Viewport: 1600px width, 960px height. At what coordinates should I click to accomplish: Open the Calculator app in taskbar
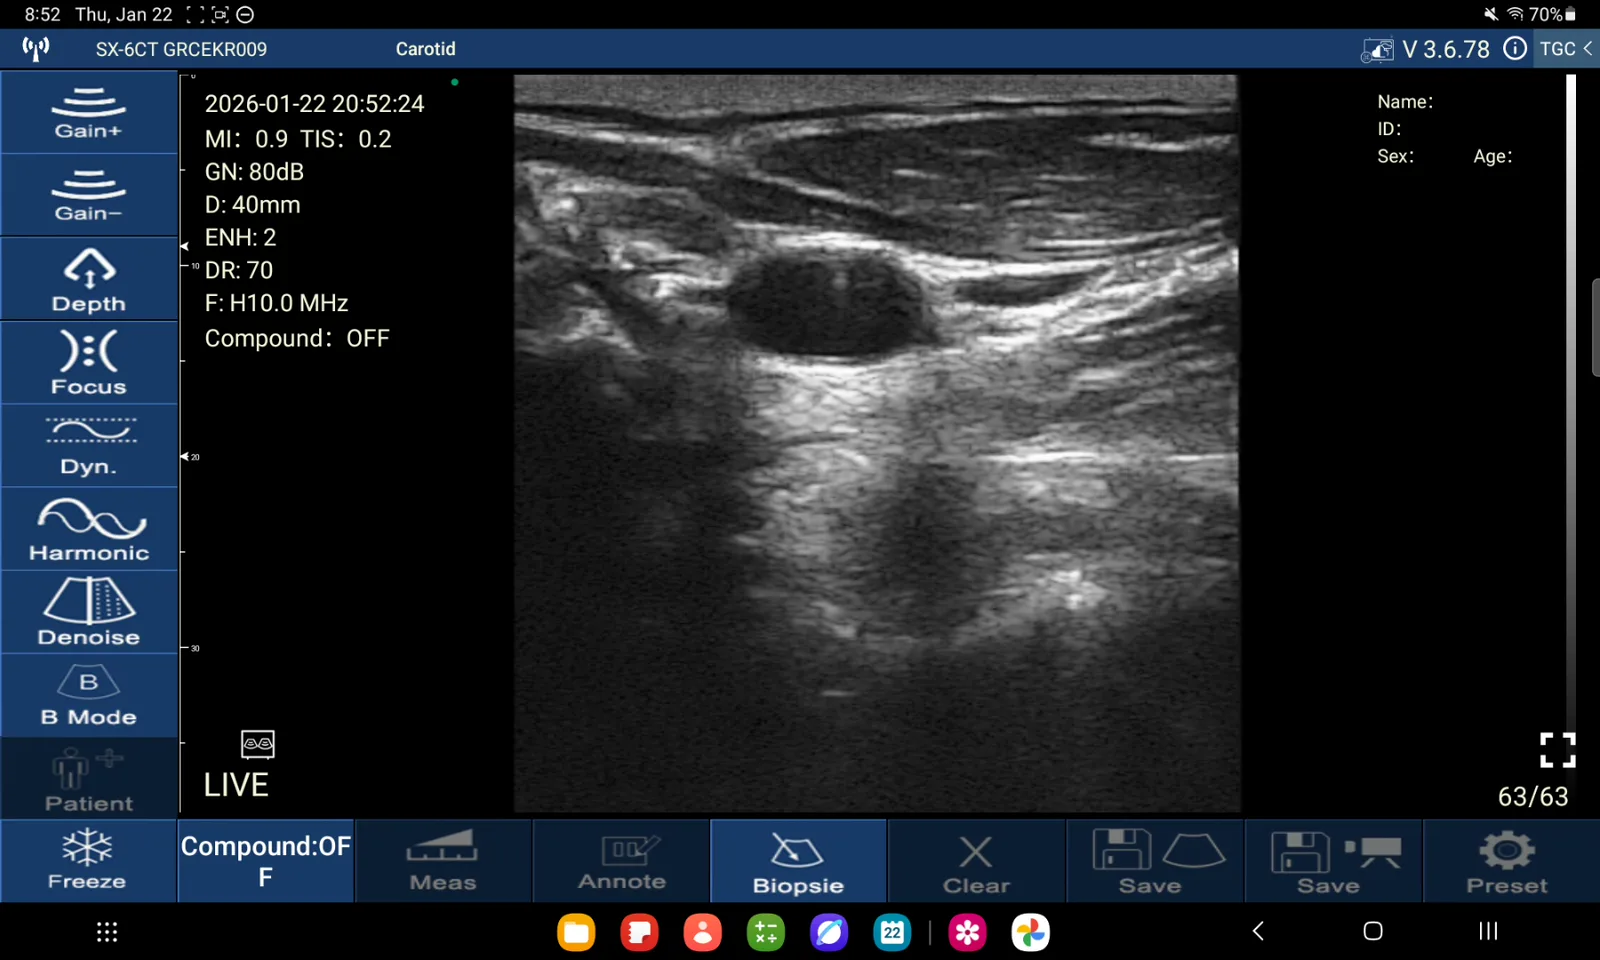tap(766, 932)
